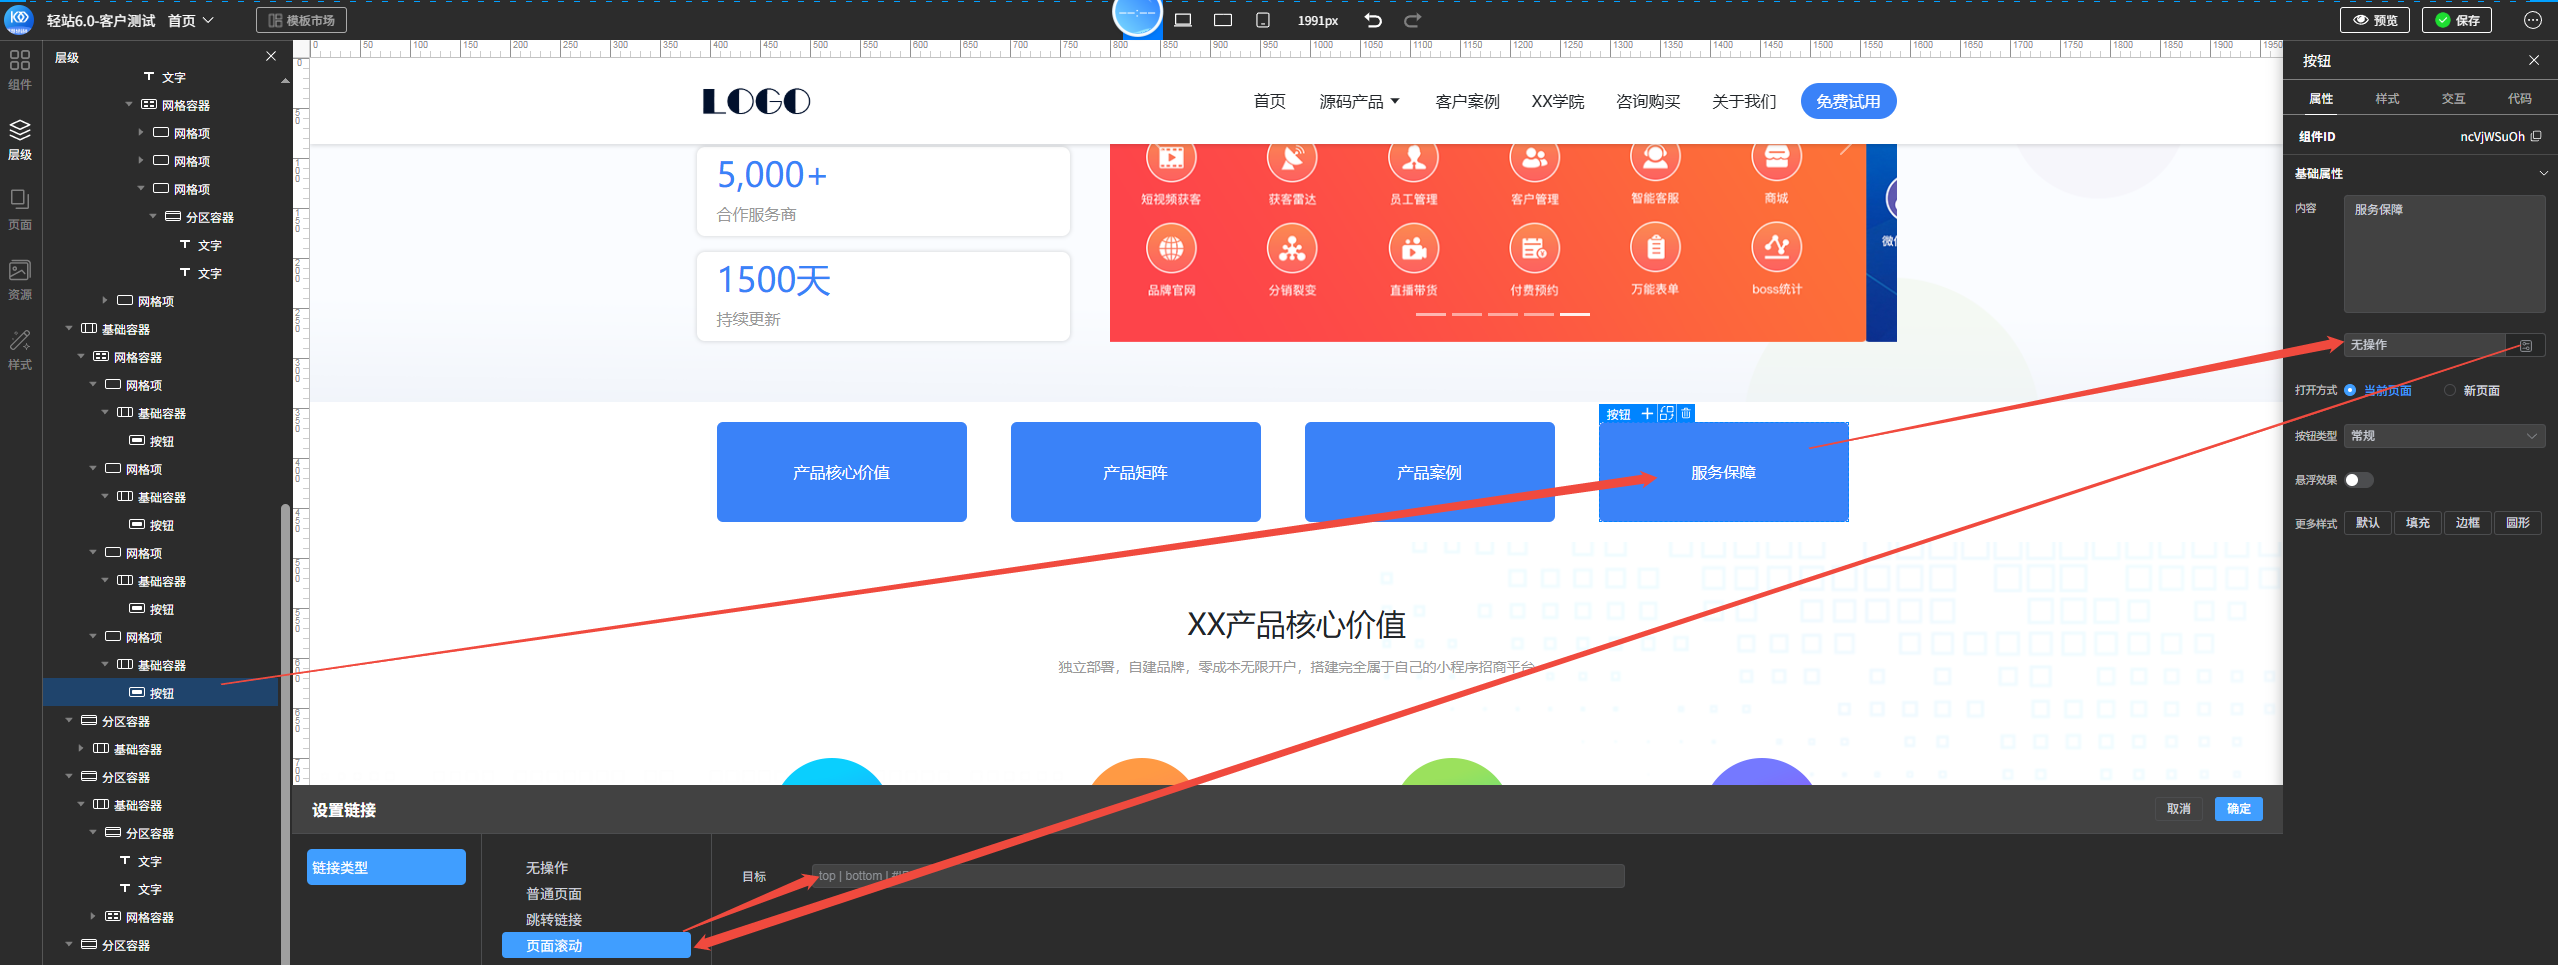
Task: Choose 无操作 link type option
Action: [x=547, y=868]
